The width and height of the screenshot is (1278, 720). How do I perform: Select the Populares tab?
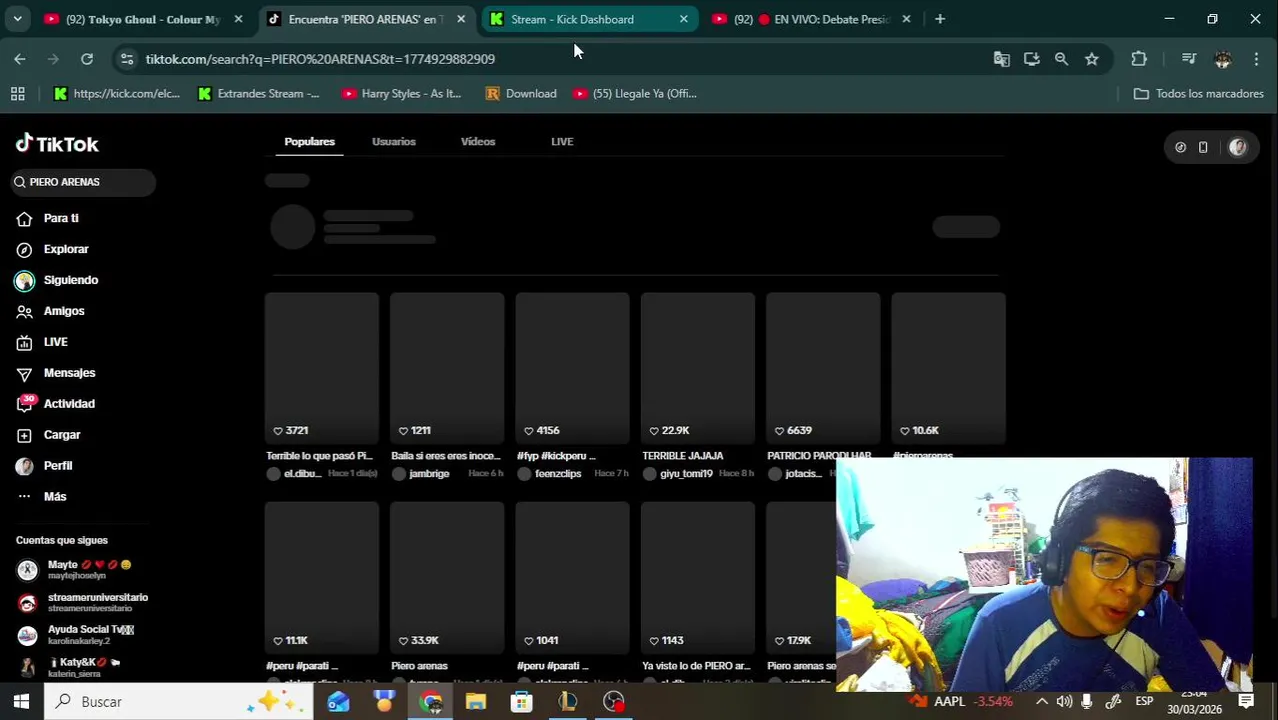[309, 141]
